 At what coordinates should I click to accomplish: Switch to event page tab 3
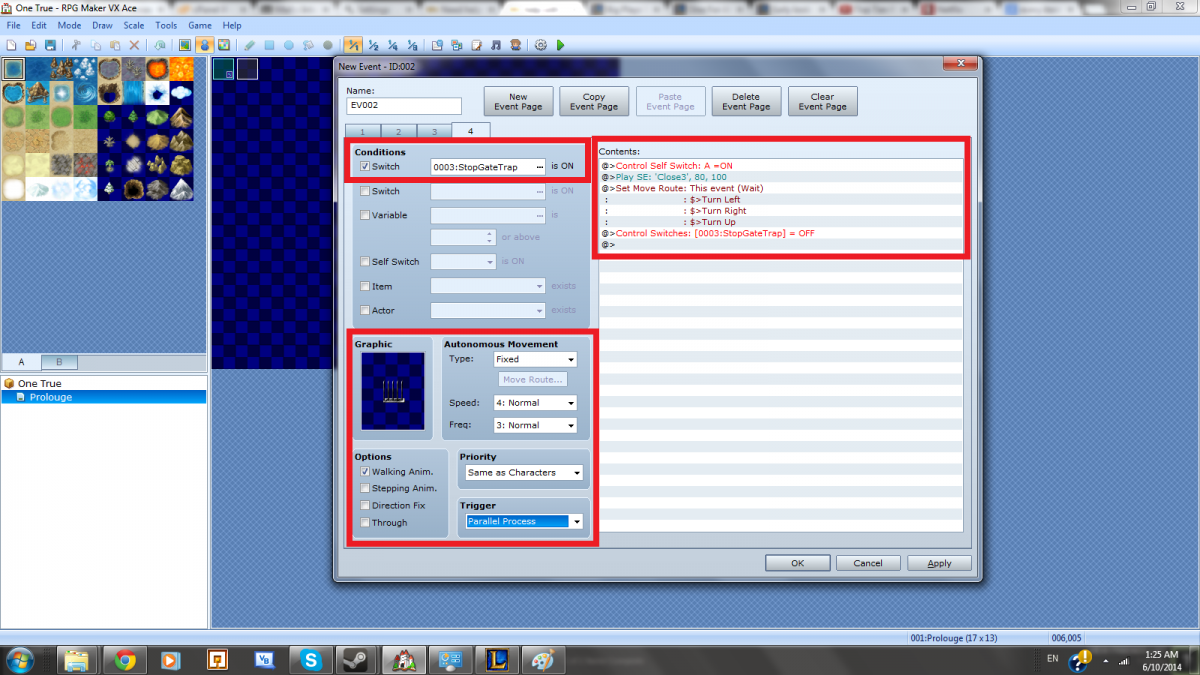[433, 131]
